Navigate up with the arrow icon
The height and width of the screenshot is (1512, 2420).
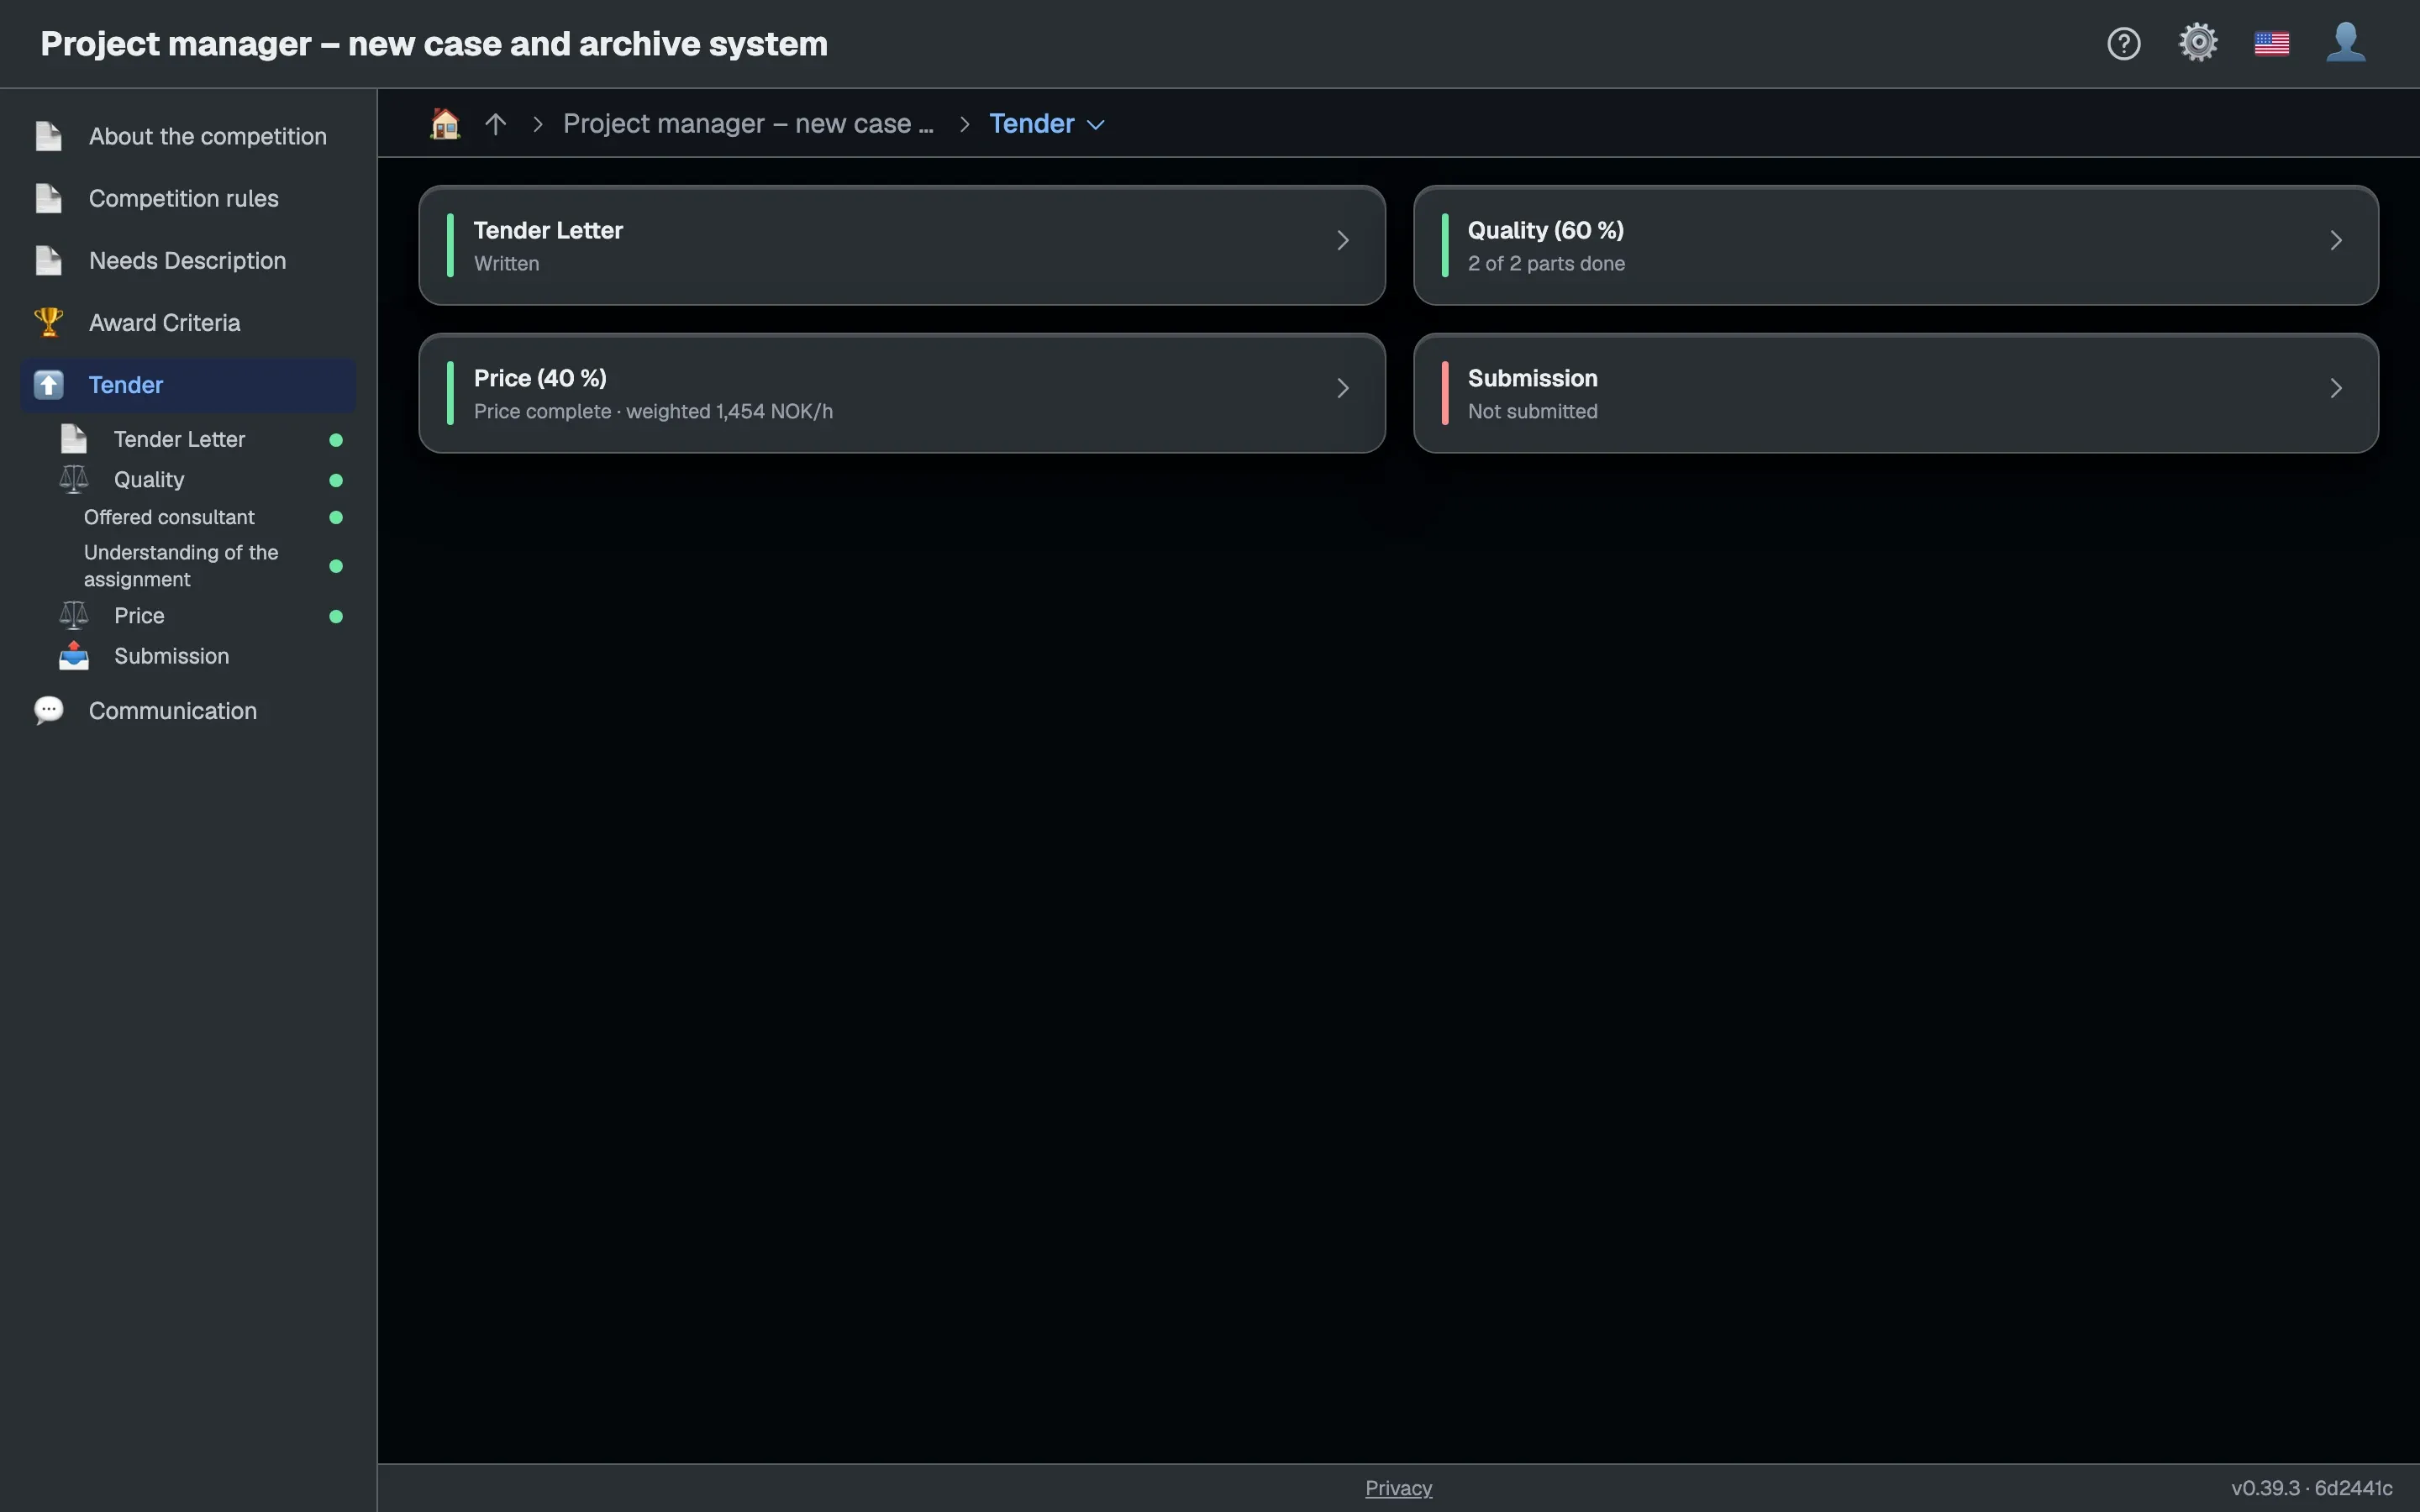click(495, 124)
